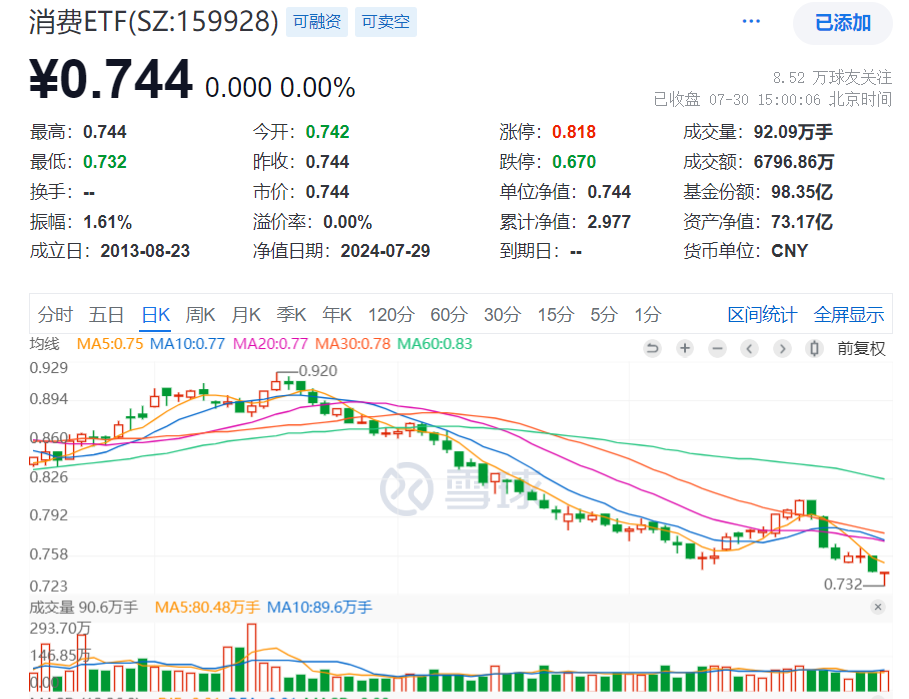
Task: Click the 今开 value 0.742
Action: tap(328, 132)
